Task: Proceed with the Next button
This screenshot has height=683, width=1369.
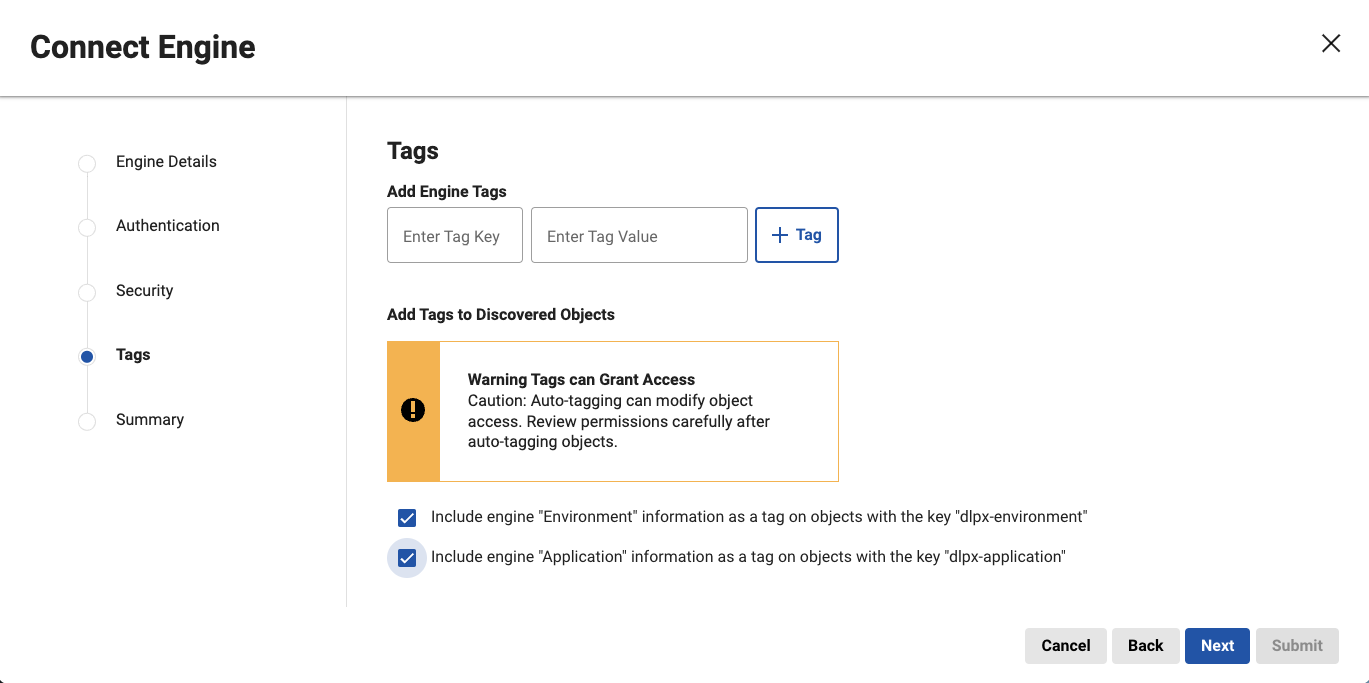Action: (x=1217, y=646)
